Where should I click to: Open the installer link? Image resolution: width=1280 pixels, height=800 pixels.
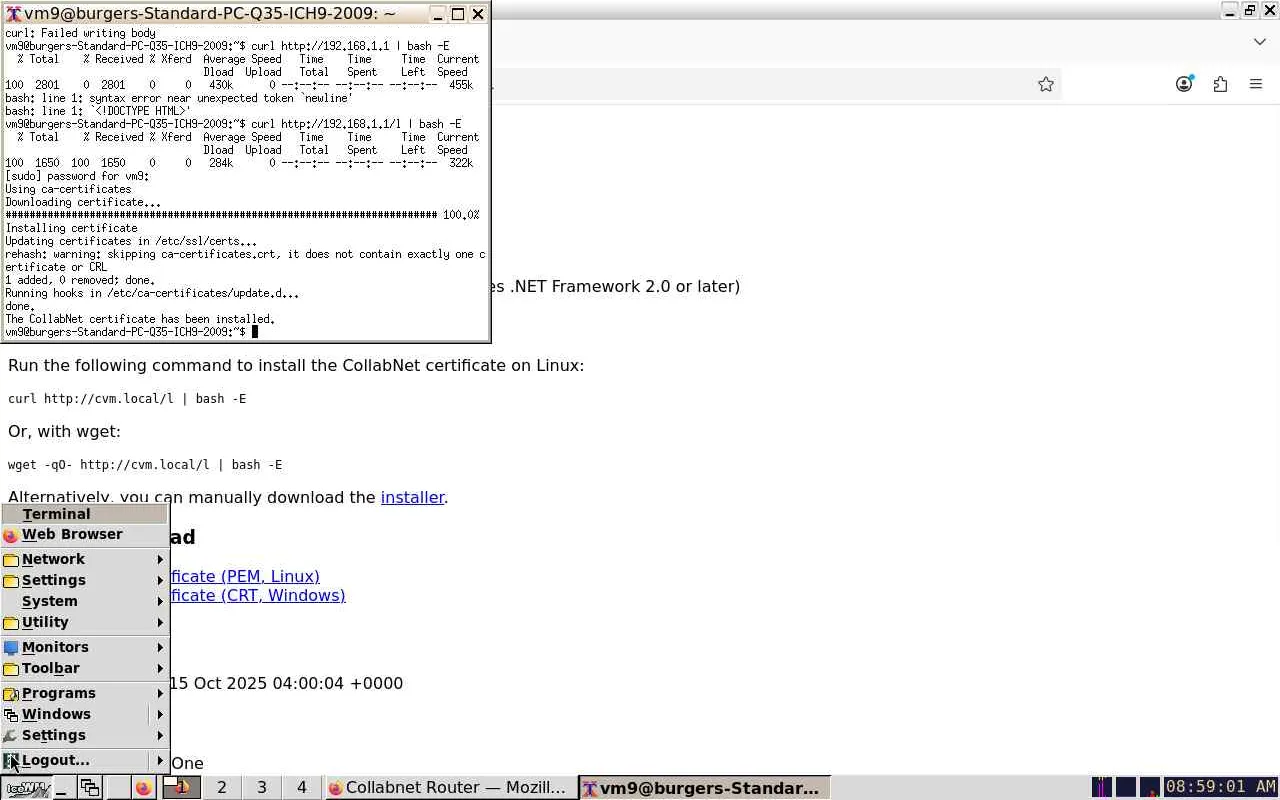pyautogui.click(x=412, y=497)
